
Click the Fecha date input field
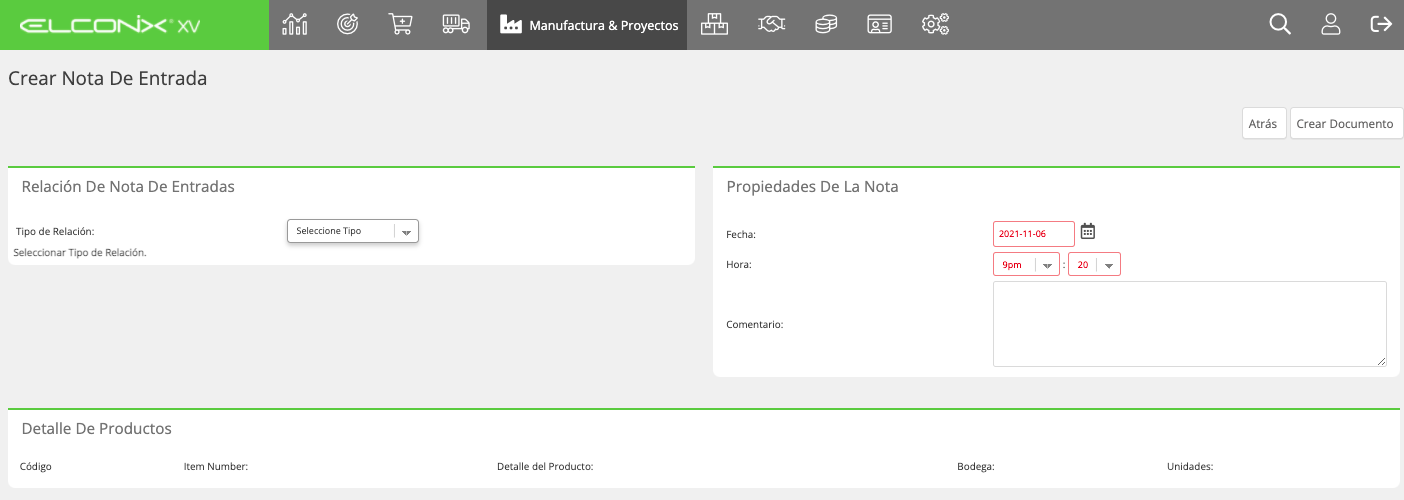point(1034,234)
